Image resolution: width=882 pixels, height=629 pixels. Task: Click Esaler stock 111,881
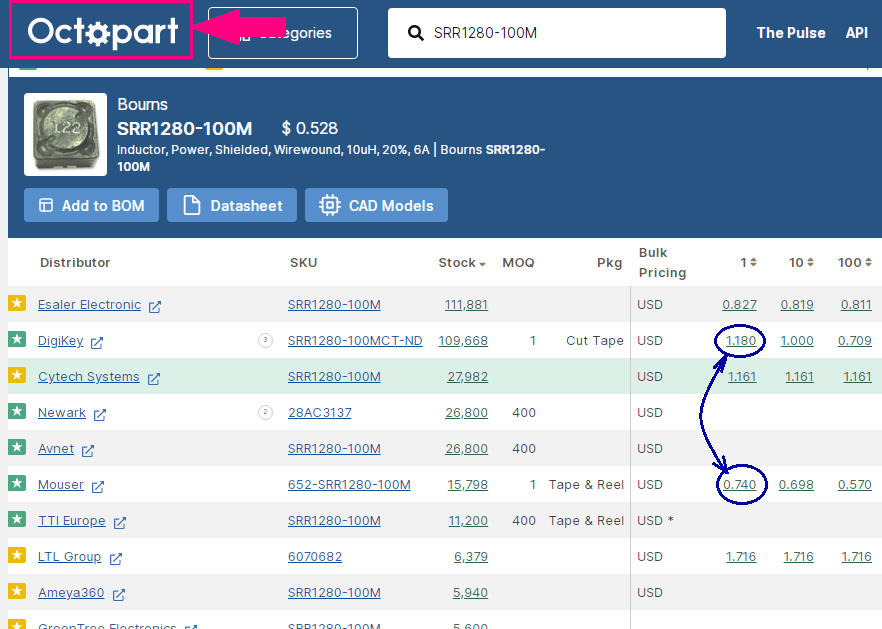(x=466, y=304)
